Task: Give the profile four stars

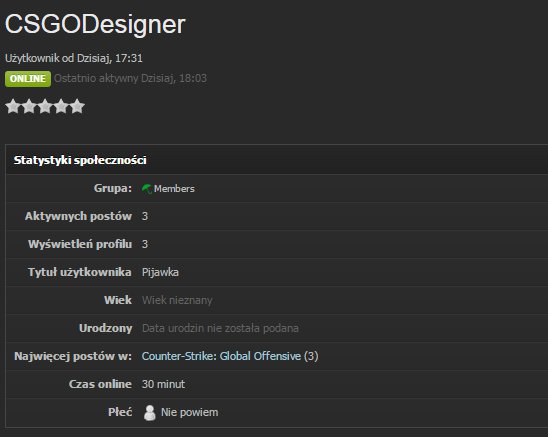Action: coord(61,106)
